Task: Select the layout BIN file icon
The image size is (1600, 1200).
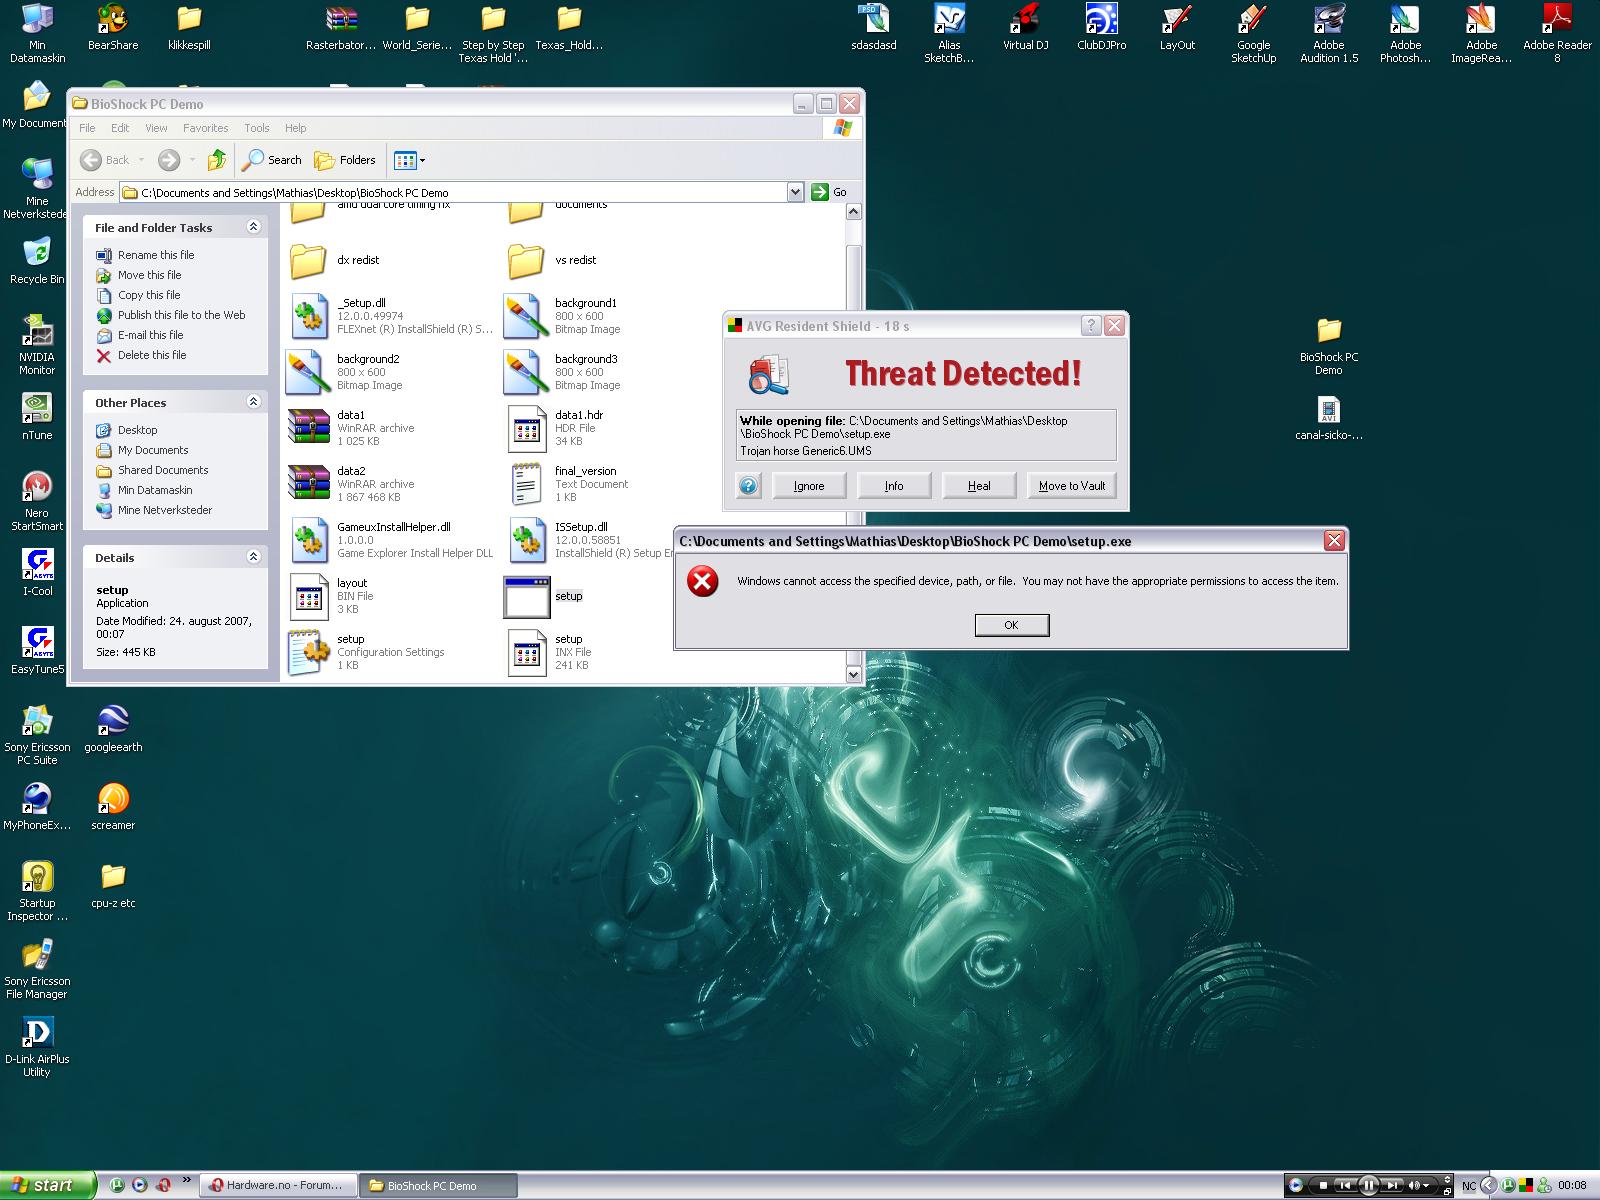Action: [x=308, y=595]
